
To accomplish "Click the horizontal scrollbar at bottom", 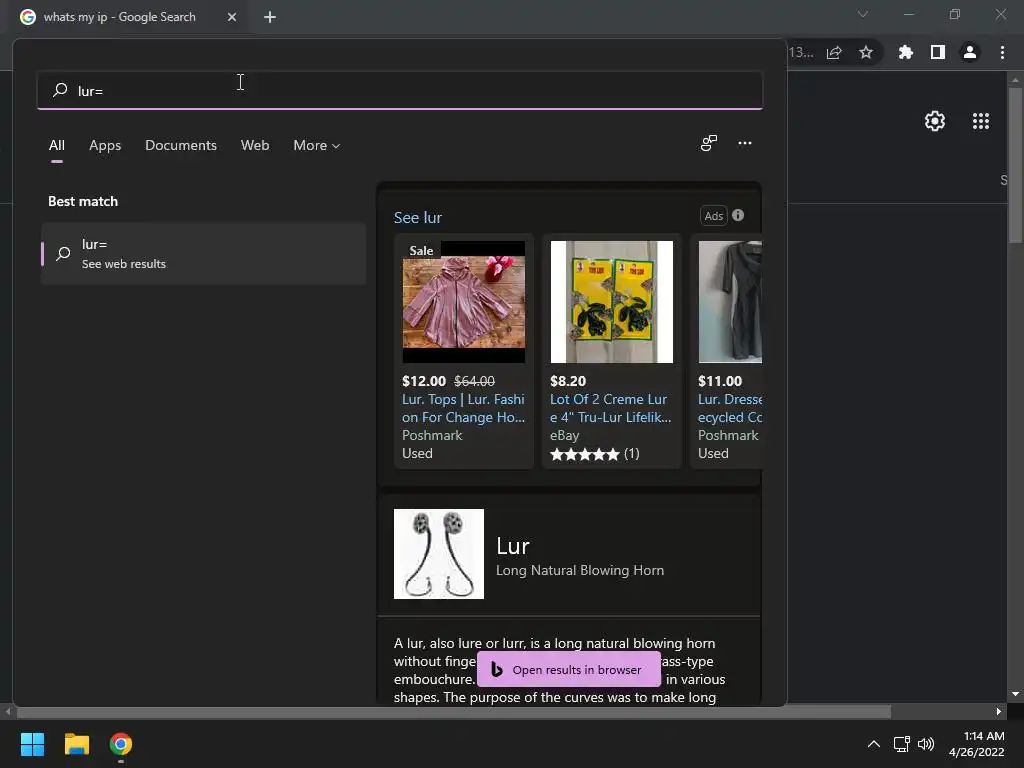I will click(454, 712).
